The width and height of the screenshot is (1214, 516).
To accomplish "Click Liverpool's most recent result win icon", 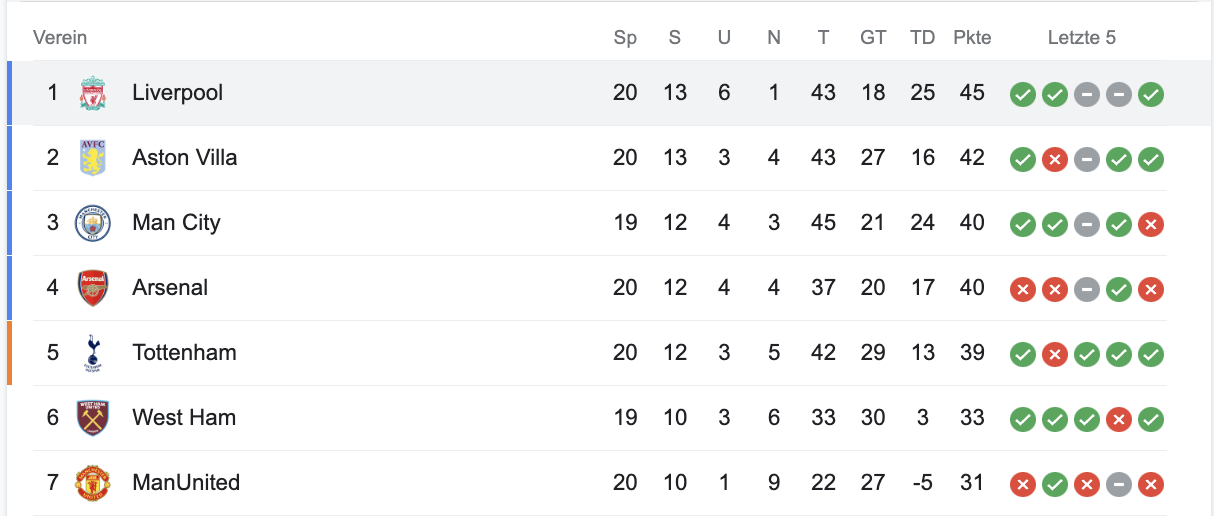I will click(x=1151, y=95).
